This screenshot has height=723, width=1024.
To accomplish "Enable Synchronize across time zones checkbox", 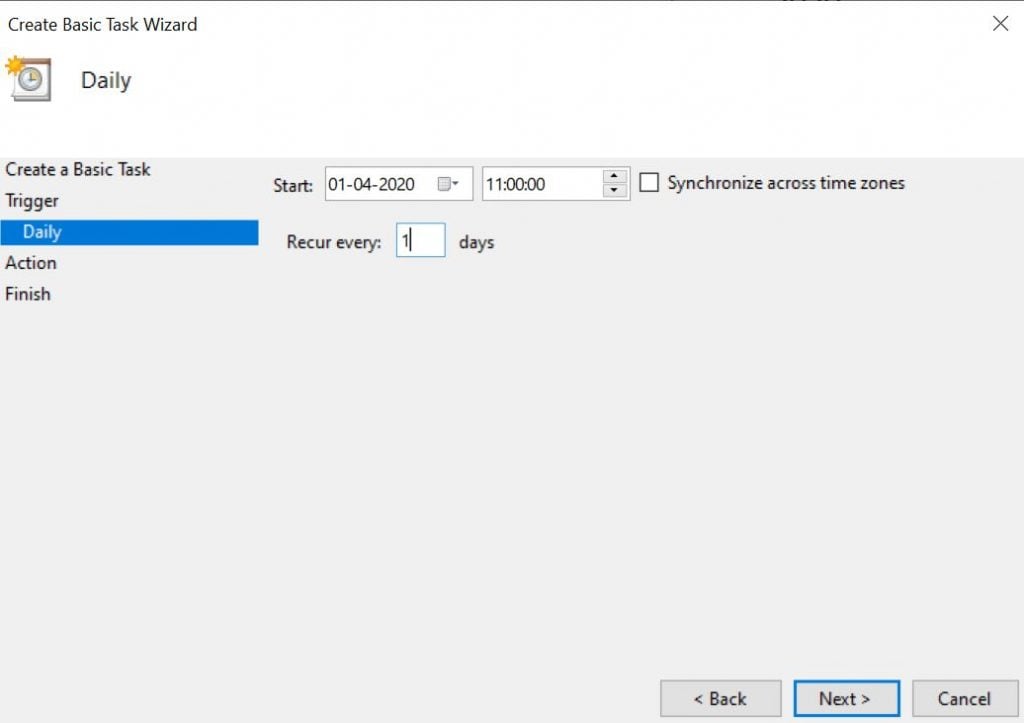I will tap(648, 182).
